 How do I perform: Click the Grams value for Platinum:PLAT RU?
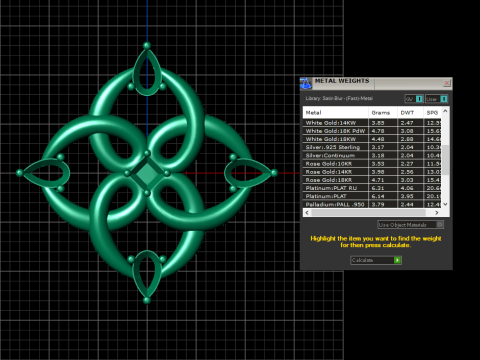[x=378, y=188]
